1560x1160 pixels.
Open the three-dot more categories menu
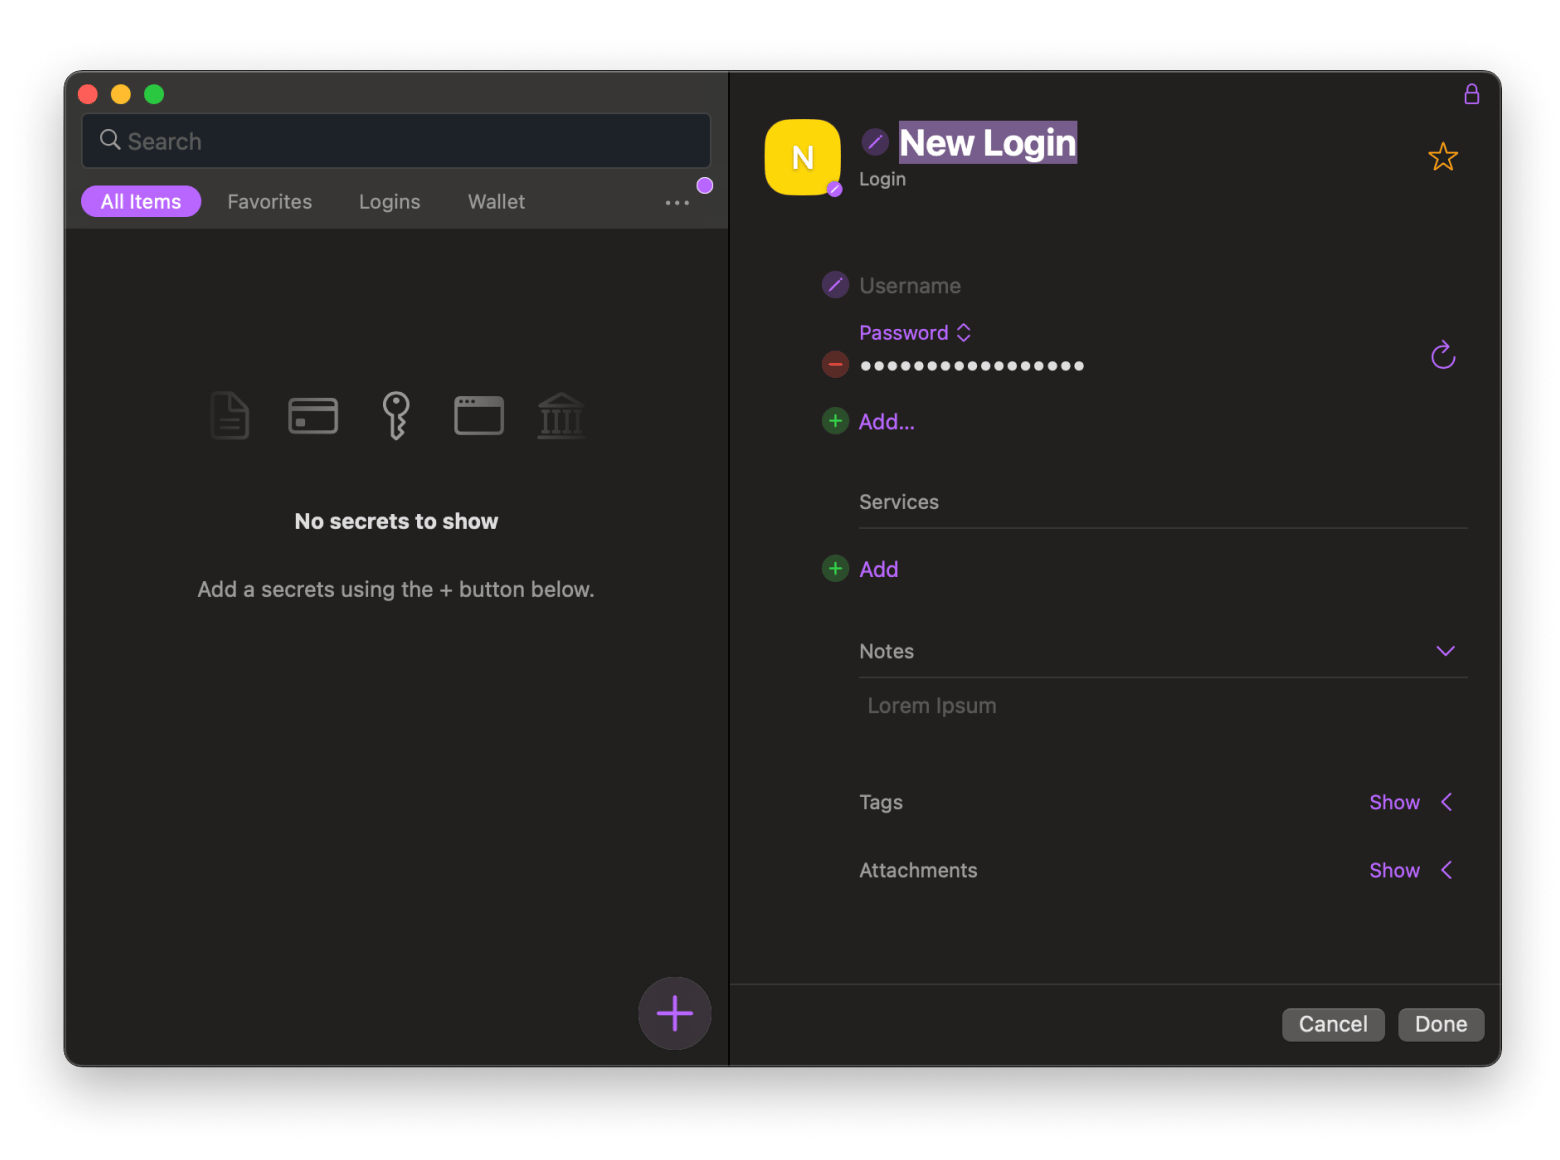(x=677, y=203)
